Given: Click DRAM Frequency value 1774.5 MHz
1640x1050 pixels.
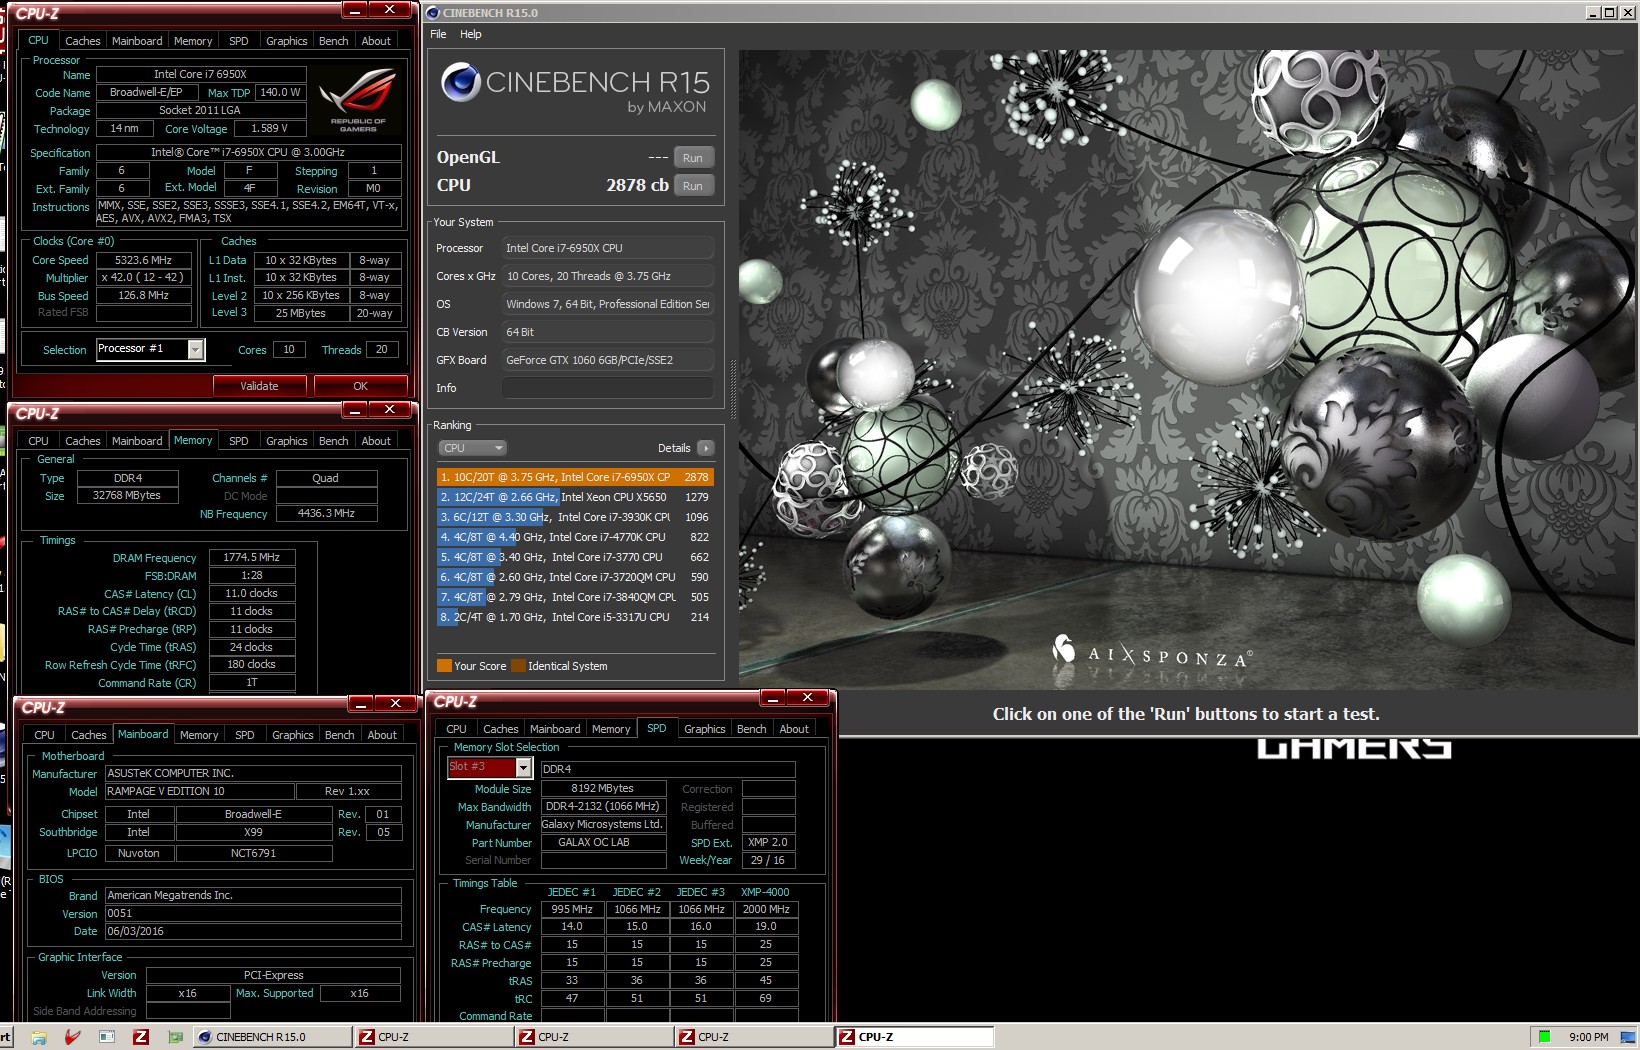Looking at the screenshot, I should tap(252, 558).
